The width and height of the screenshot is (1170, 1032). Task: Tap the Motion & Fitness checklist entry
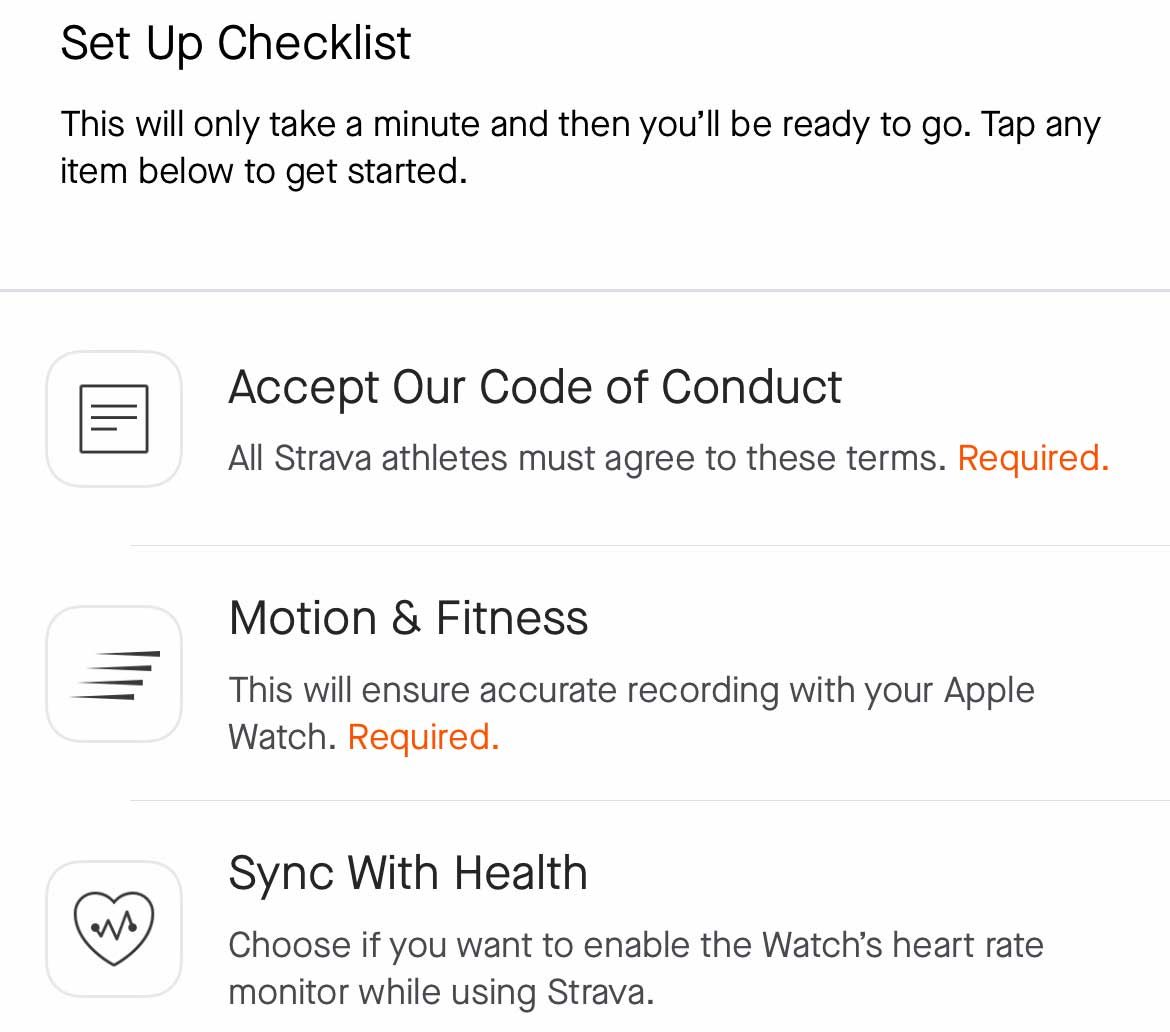coord(409,618)
